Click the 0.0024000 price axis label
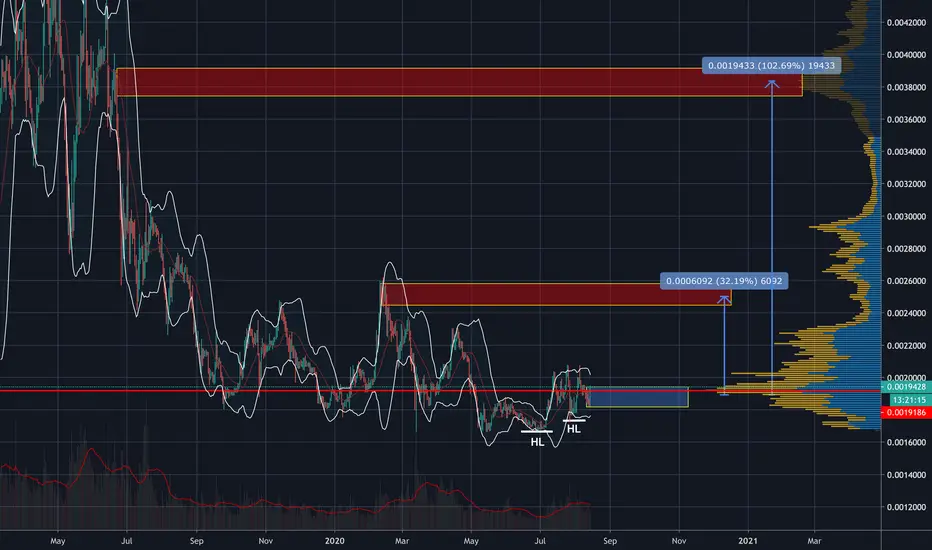The image size is (932, 550). 906,313
